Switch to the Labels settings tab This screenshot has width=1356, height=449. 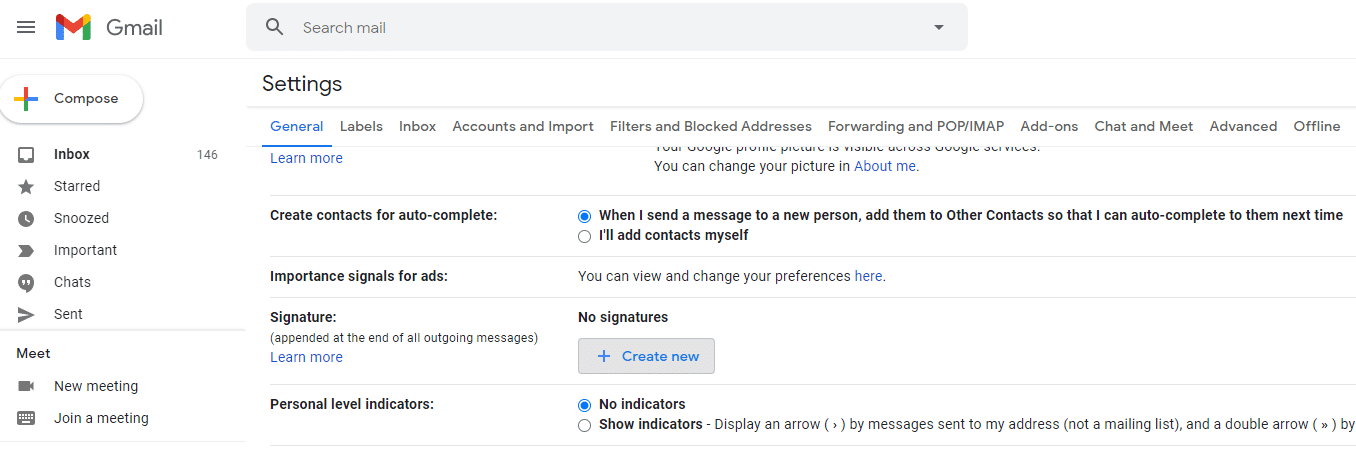361,127
